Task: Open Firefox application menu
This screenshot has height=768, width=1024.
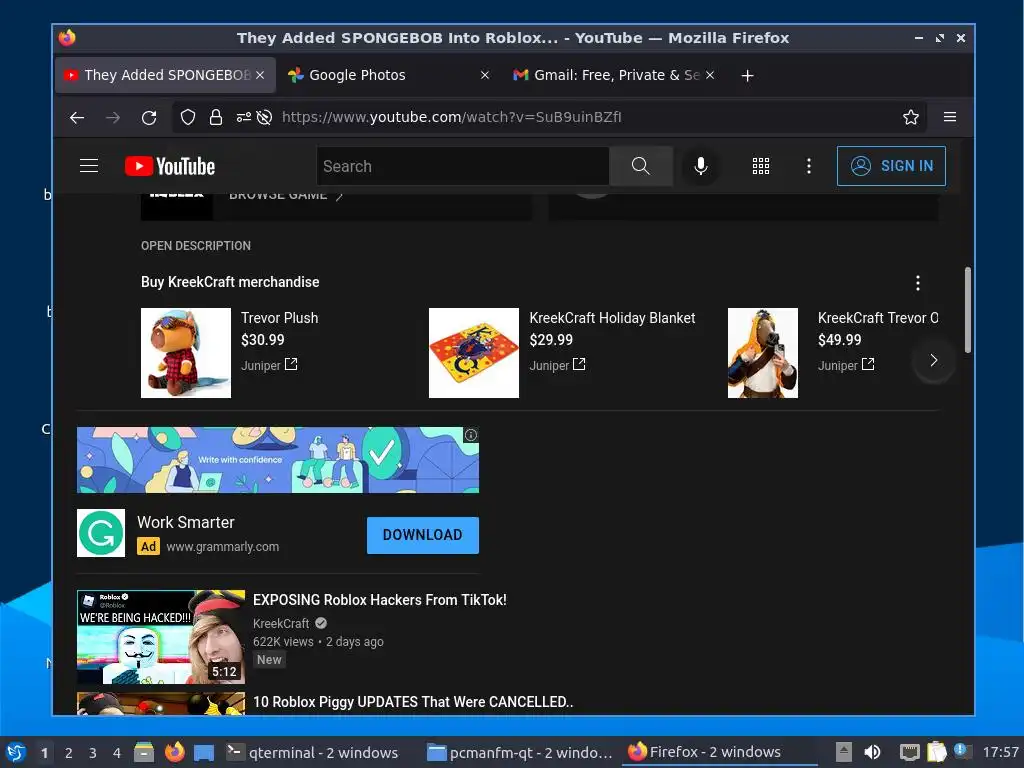Action: (950, 117)
